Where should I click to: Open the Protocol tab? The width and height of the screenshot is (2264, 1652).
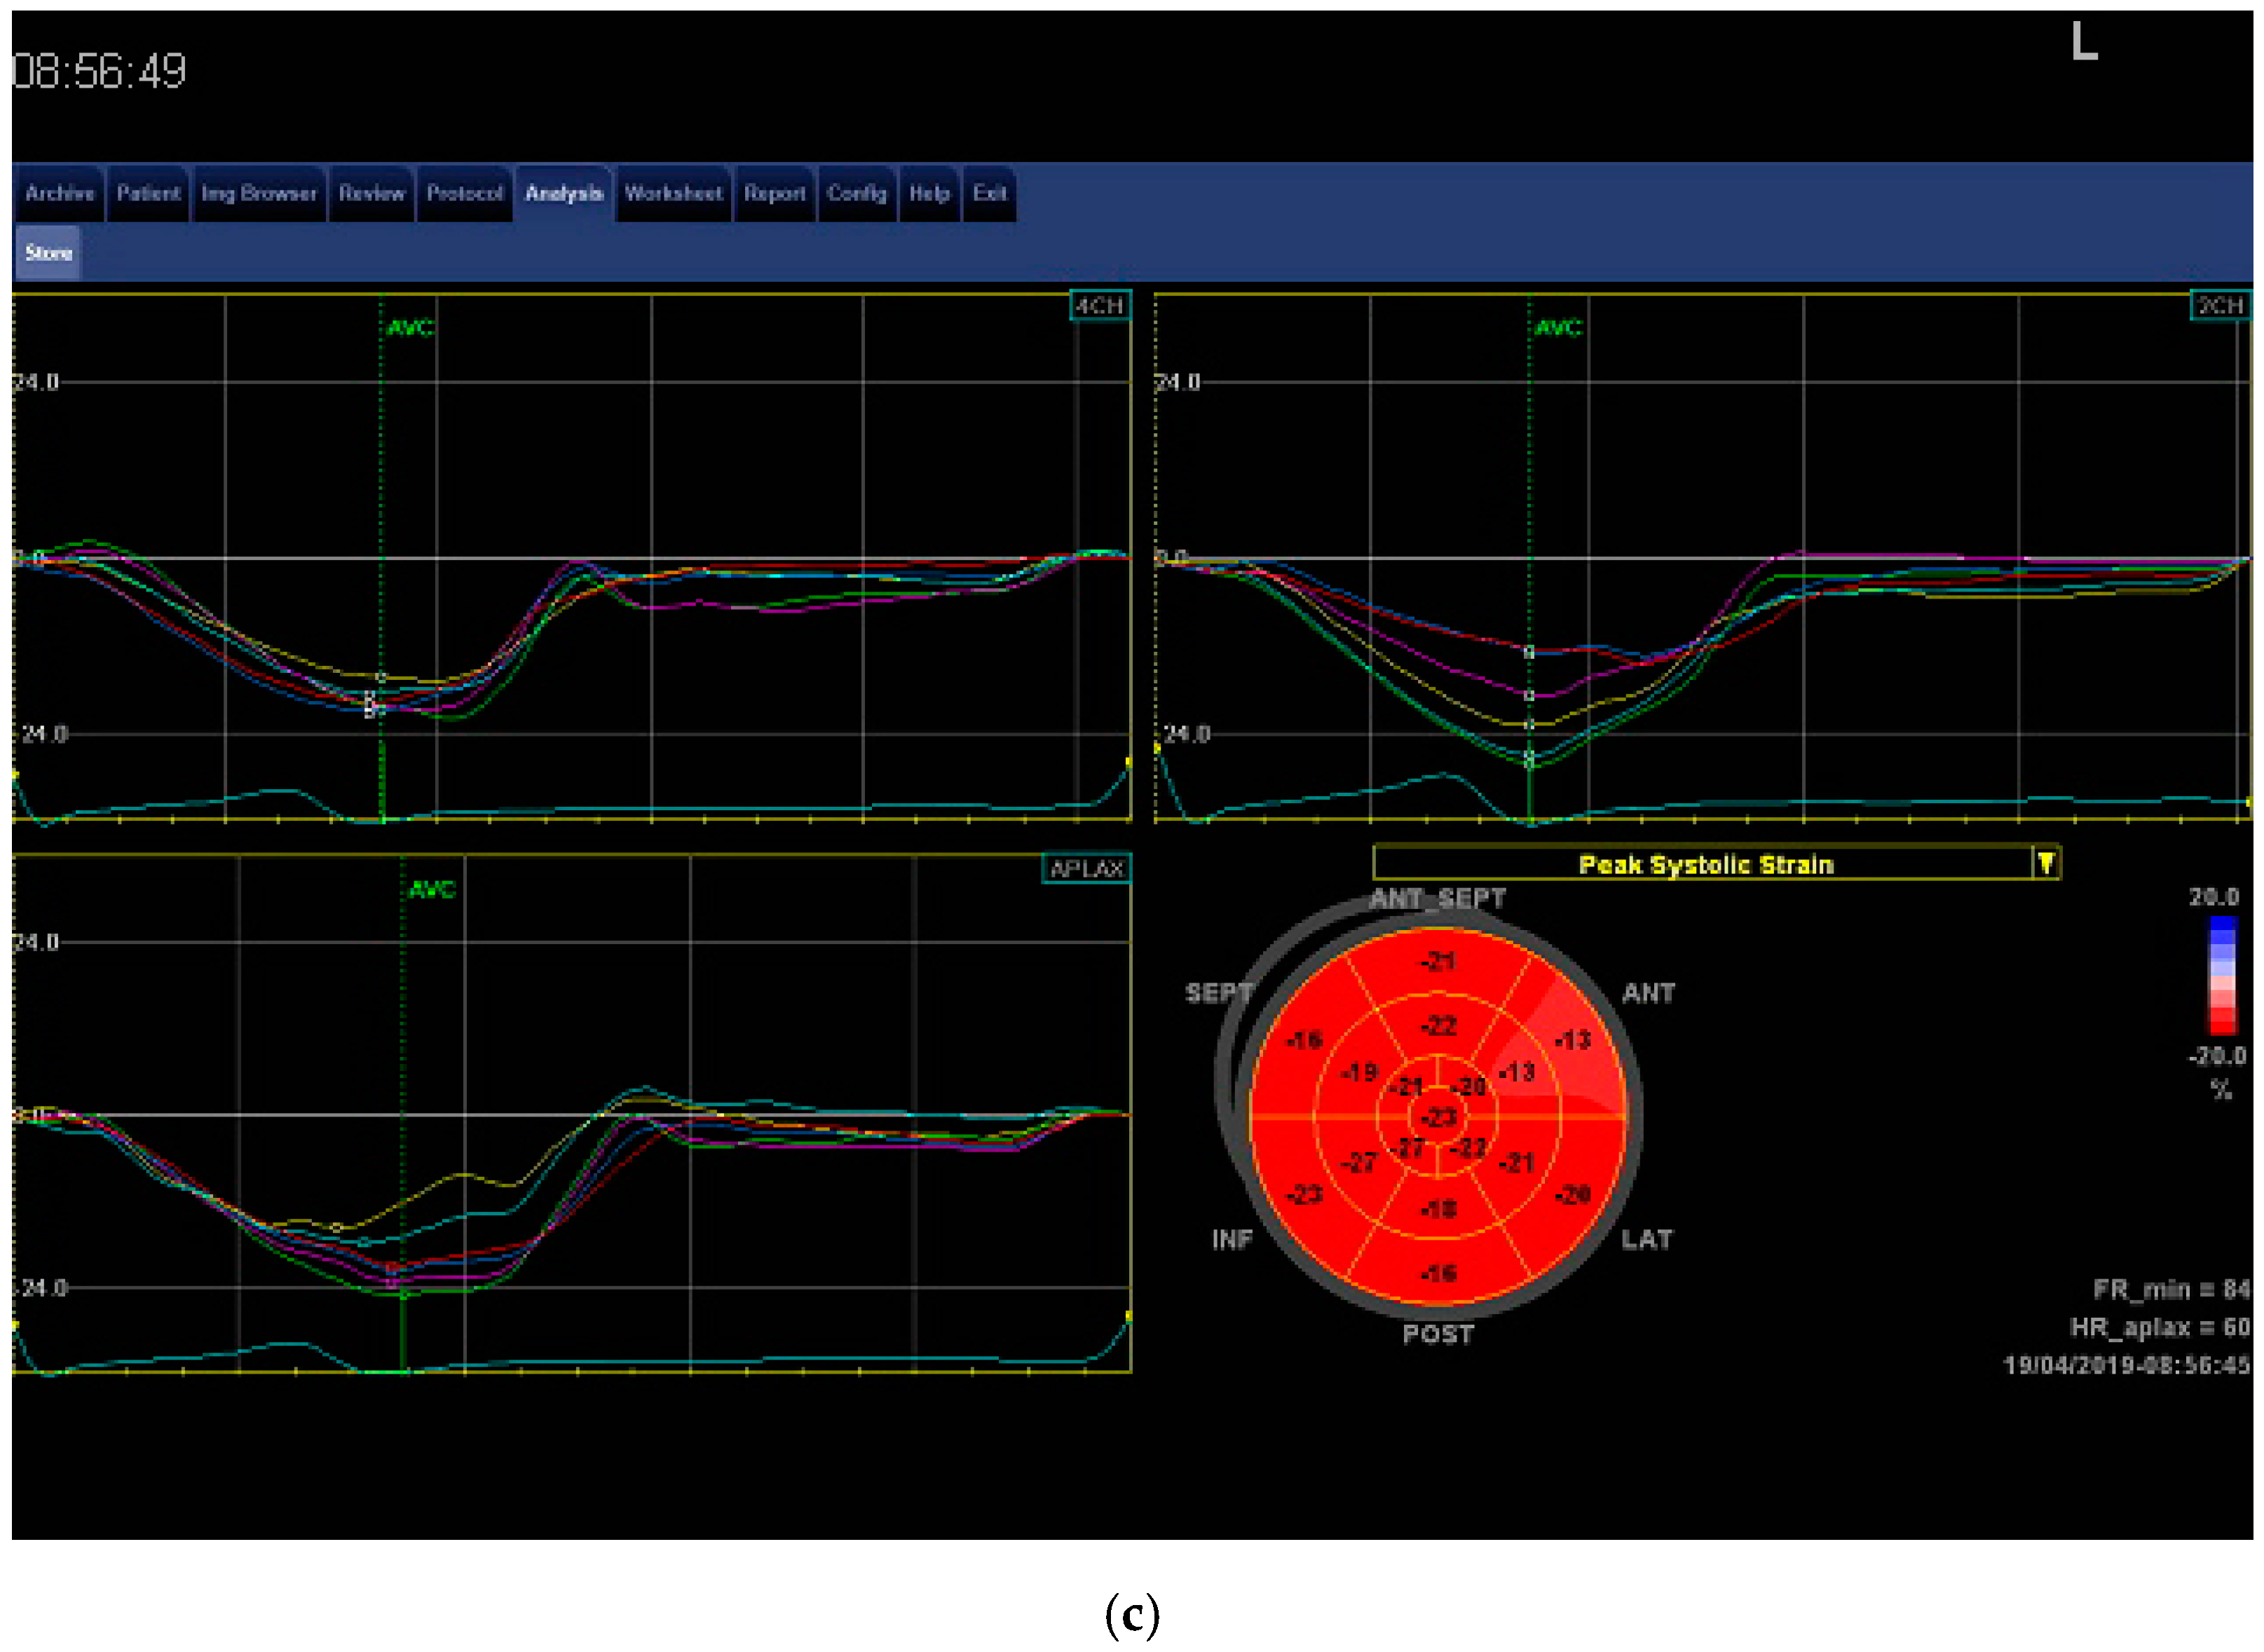(x=464, y=193)
